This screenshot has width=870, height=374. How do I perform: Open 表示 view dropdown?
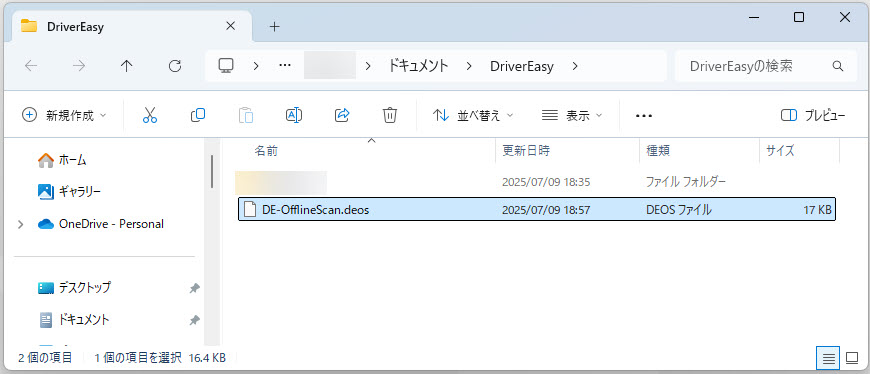pyautogui.click(x=571, y=115)
